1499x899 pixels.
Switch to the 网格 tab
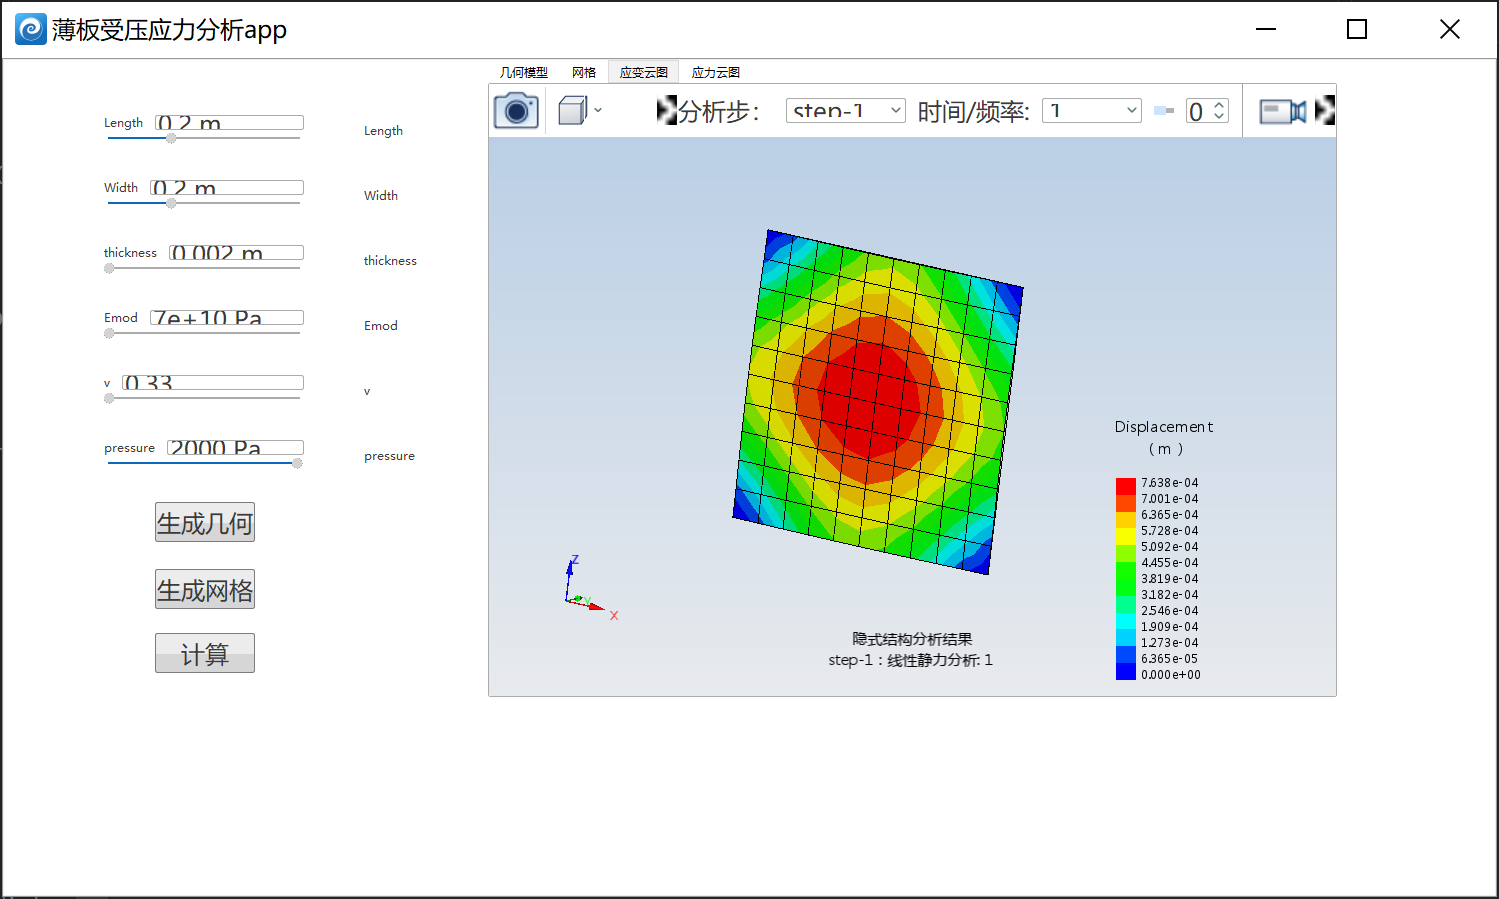[x=584, y=72]
